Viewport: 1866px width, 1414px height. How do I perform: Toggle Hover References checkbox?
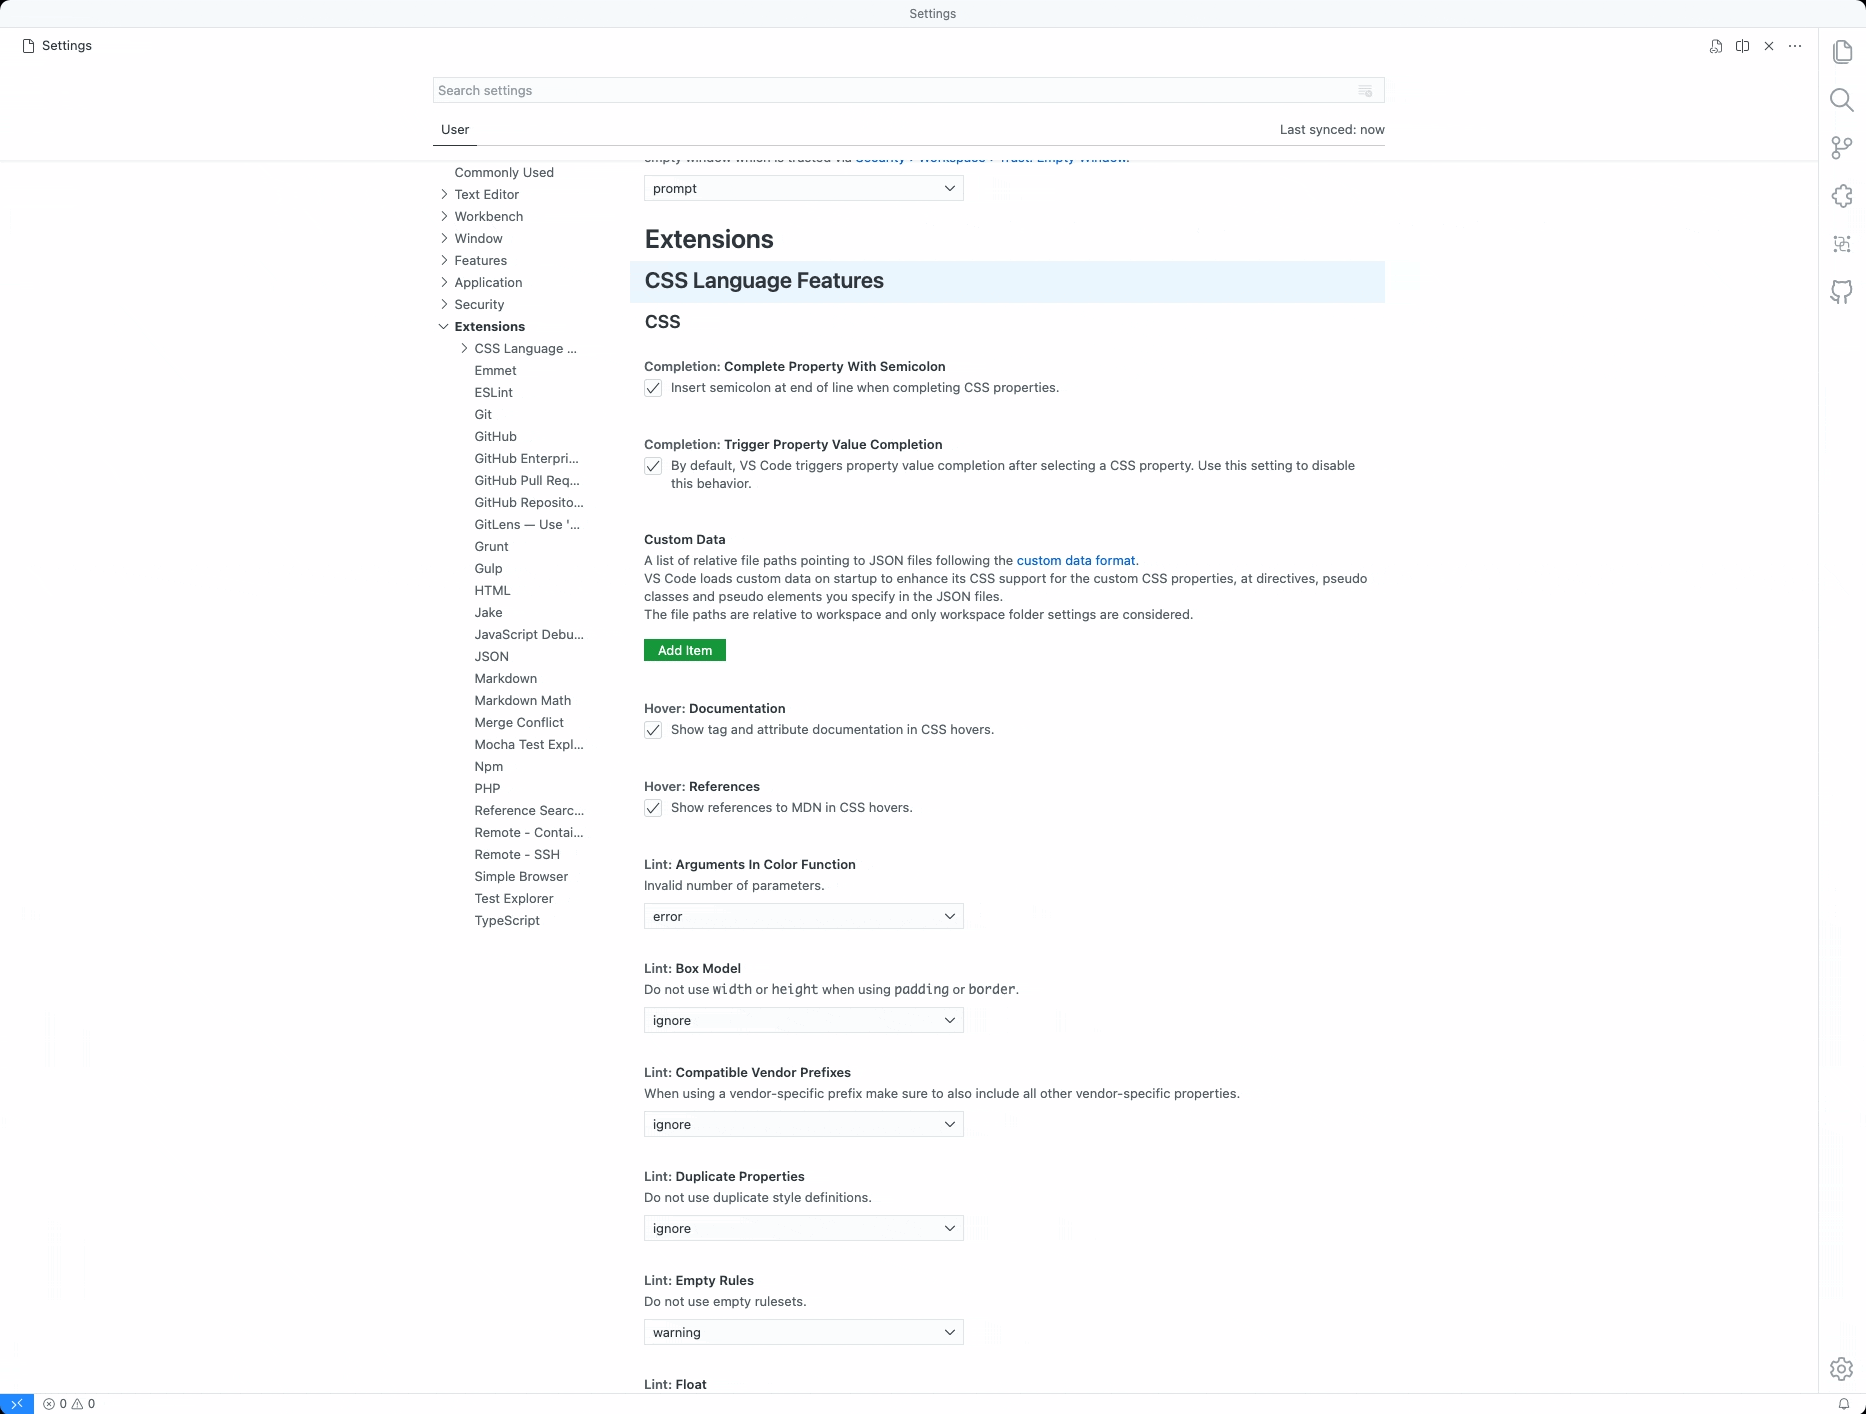pos(653,808)
